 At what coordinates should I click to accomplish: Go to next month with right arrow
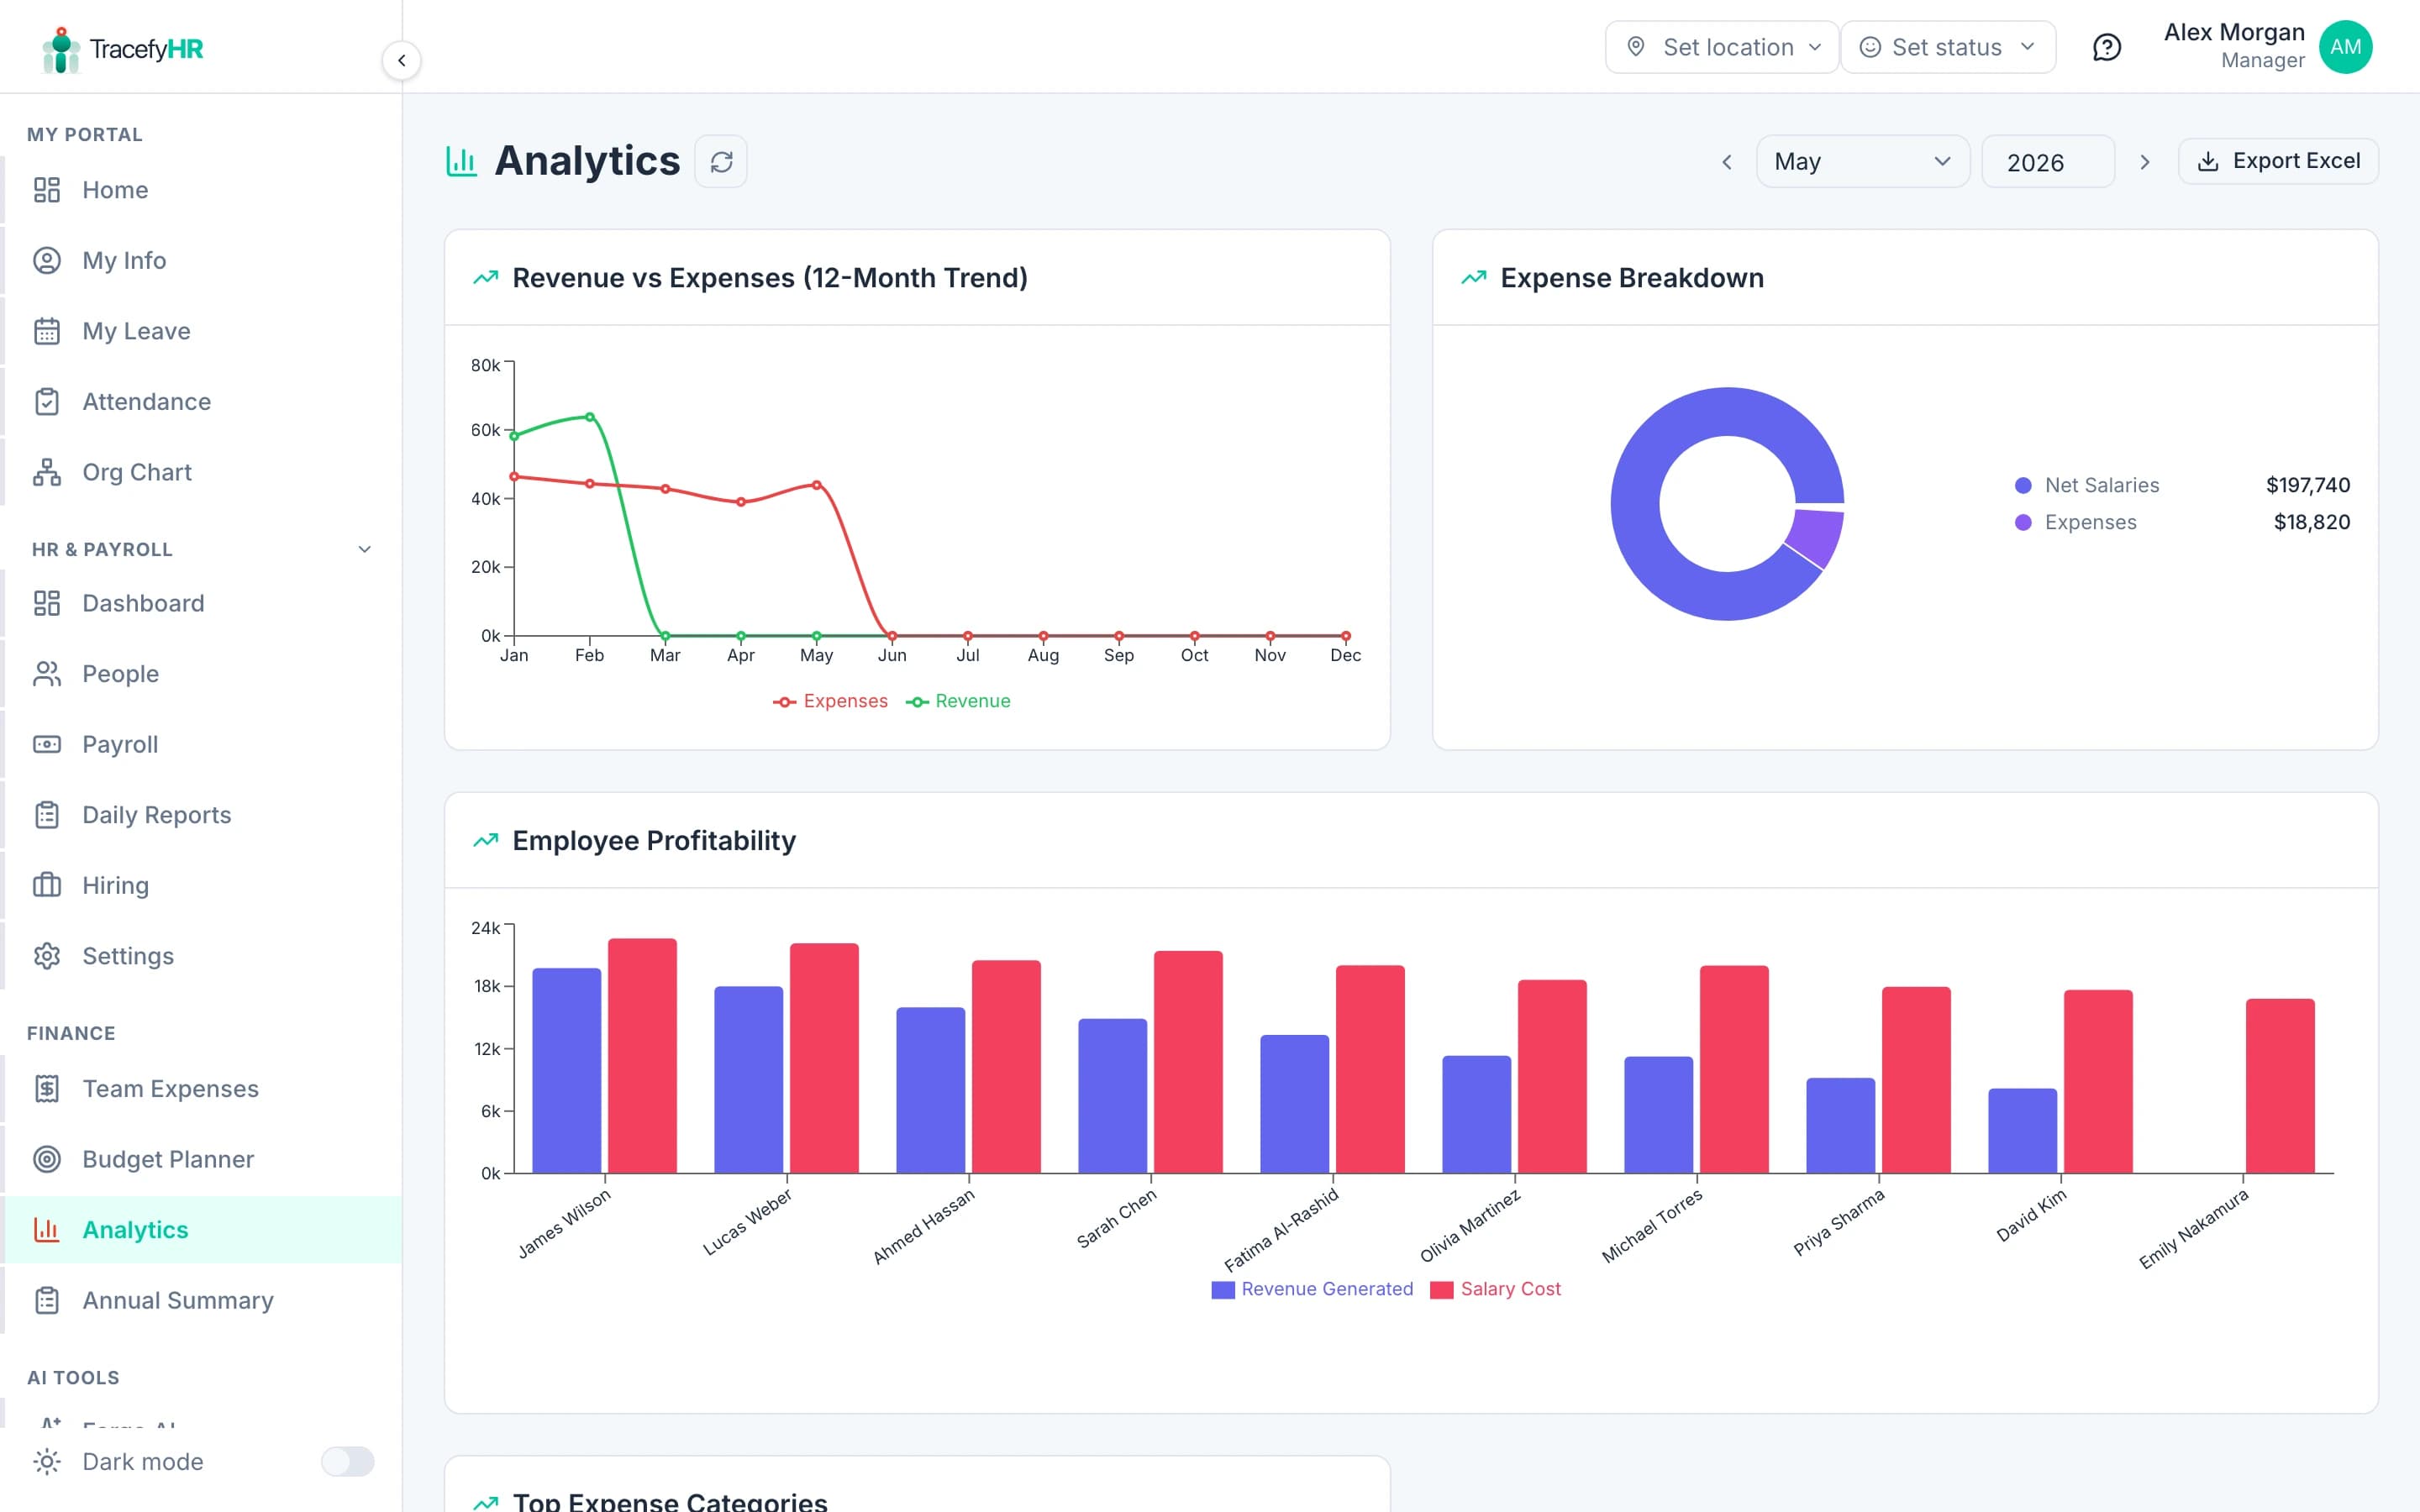click(2144, 162)
